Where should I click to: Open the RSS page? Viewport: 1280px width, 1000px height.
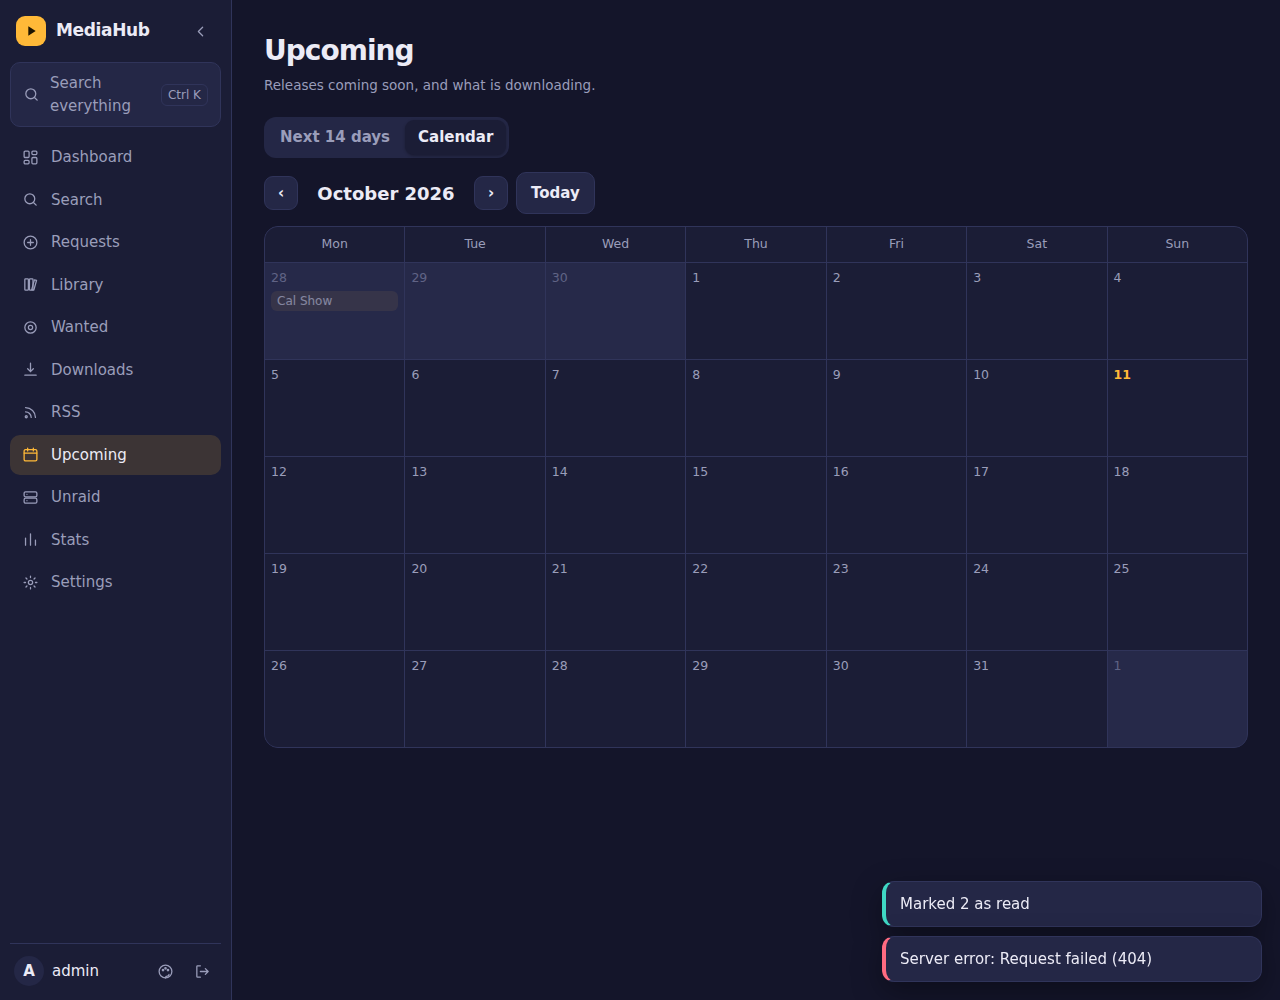(x=115, y=412)
